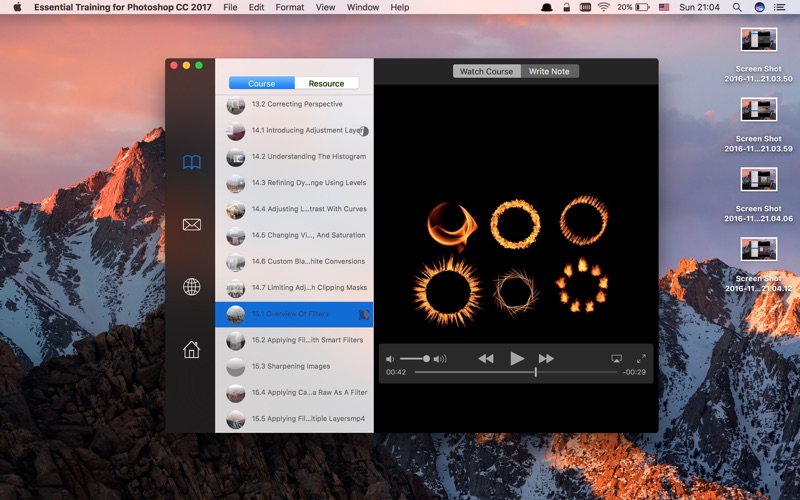Rewind the video
Screen dimensions: 800x500
pyautogui.click(x=486, y=359)
